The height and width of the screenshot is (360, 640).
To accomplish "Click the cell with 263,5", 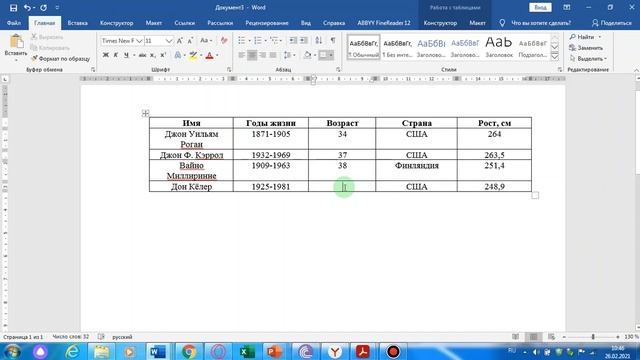I will (494, 155).
